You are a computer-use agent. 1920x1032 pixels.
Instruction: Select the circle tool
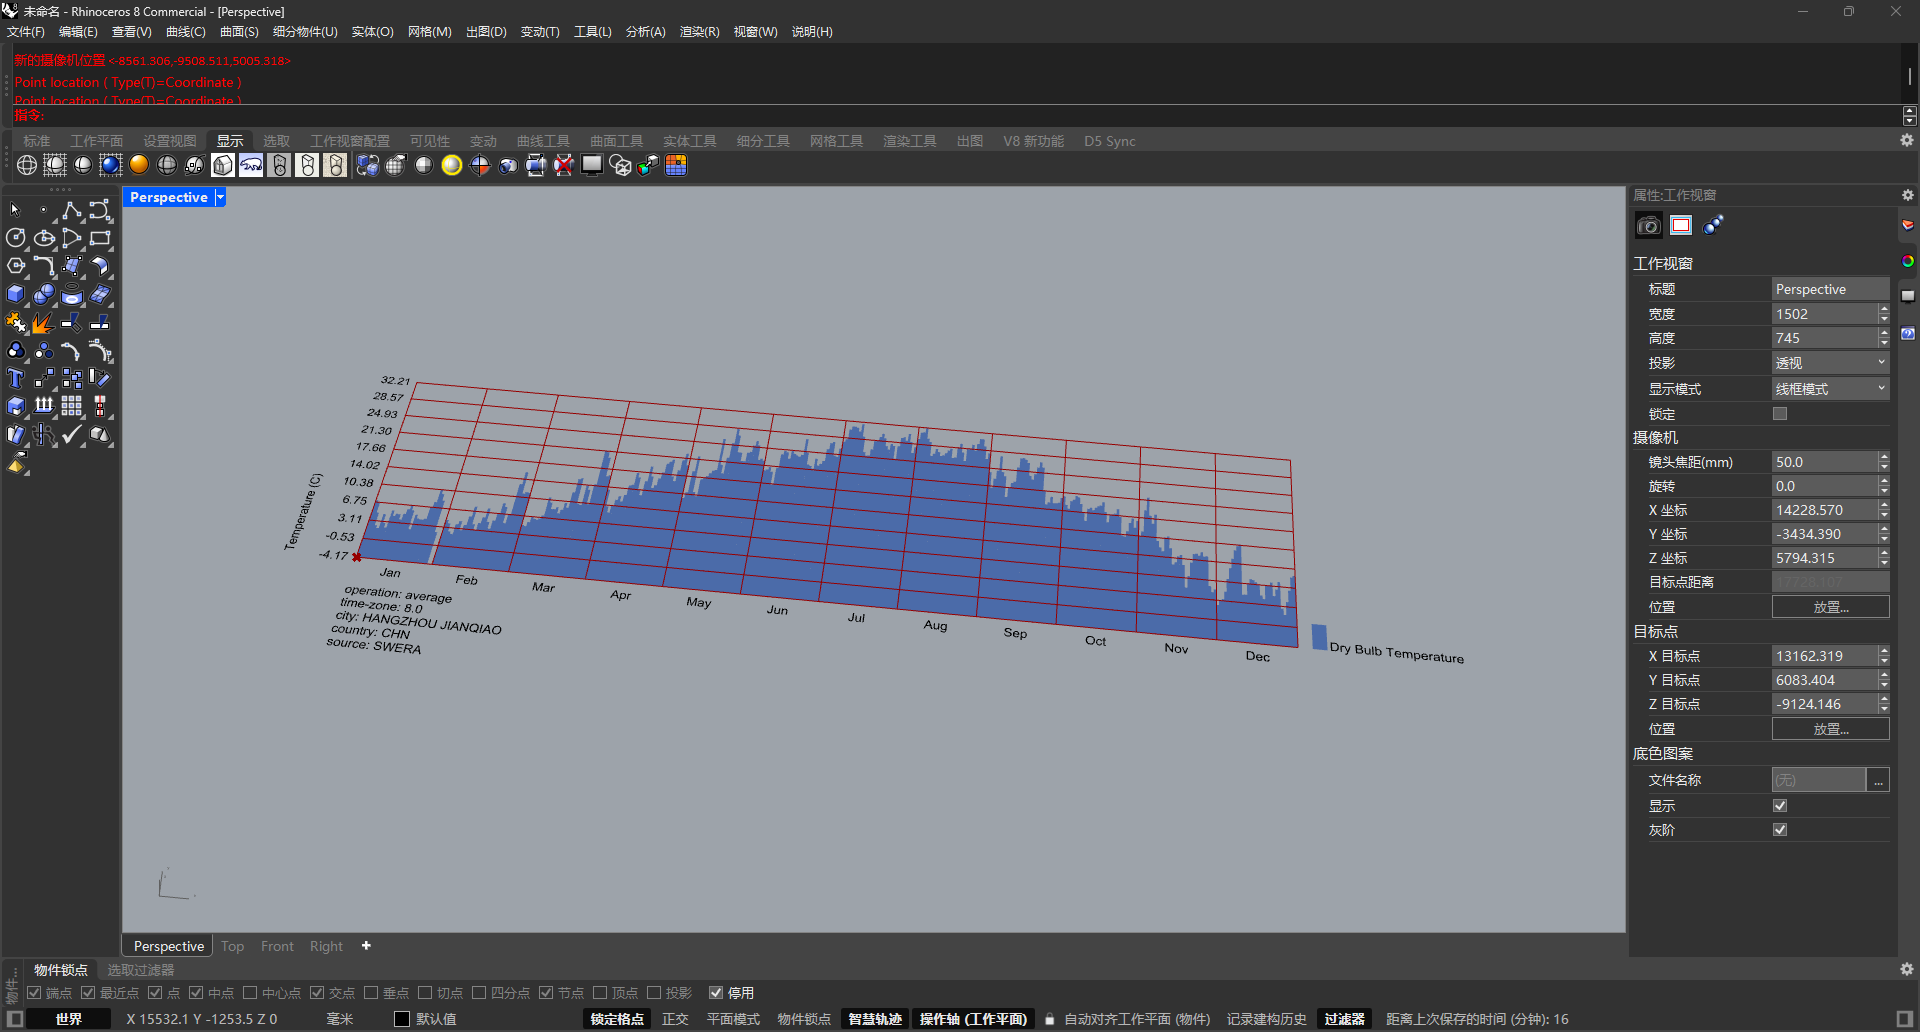tap(16, 238)
